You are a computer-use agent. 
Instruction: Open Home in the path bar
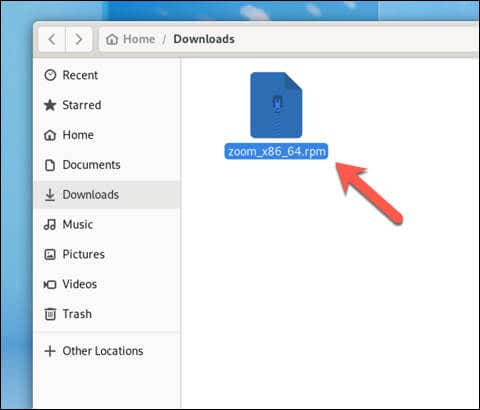click(139, 39)
